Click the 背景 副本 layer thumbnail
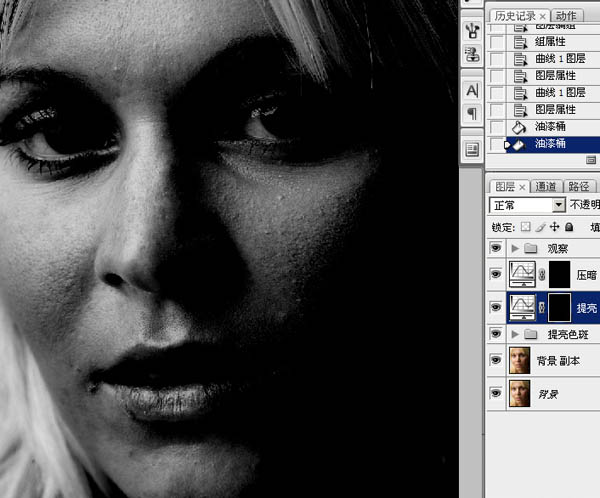 coord(520,360)
